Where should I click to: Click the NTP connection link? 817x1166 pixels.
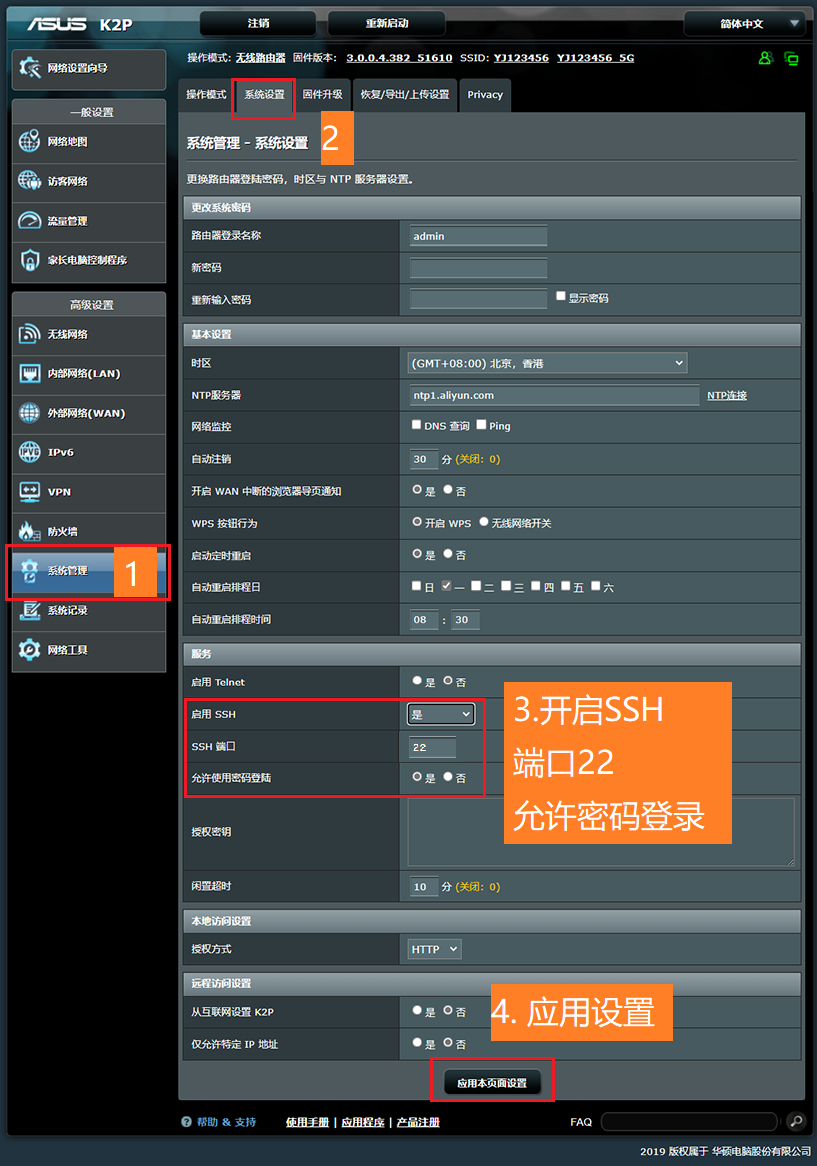(727, 396)
